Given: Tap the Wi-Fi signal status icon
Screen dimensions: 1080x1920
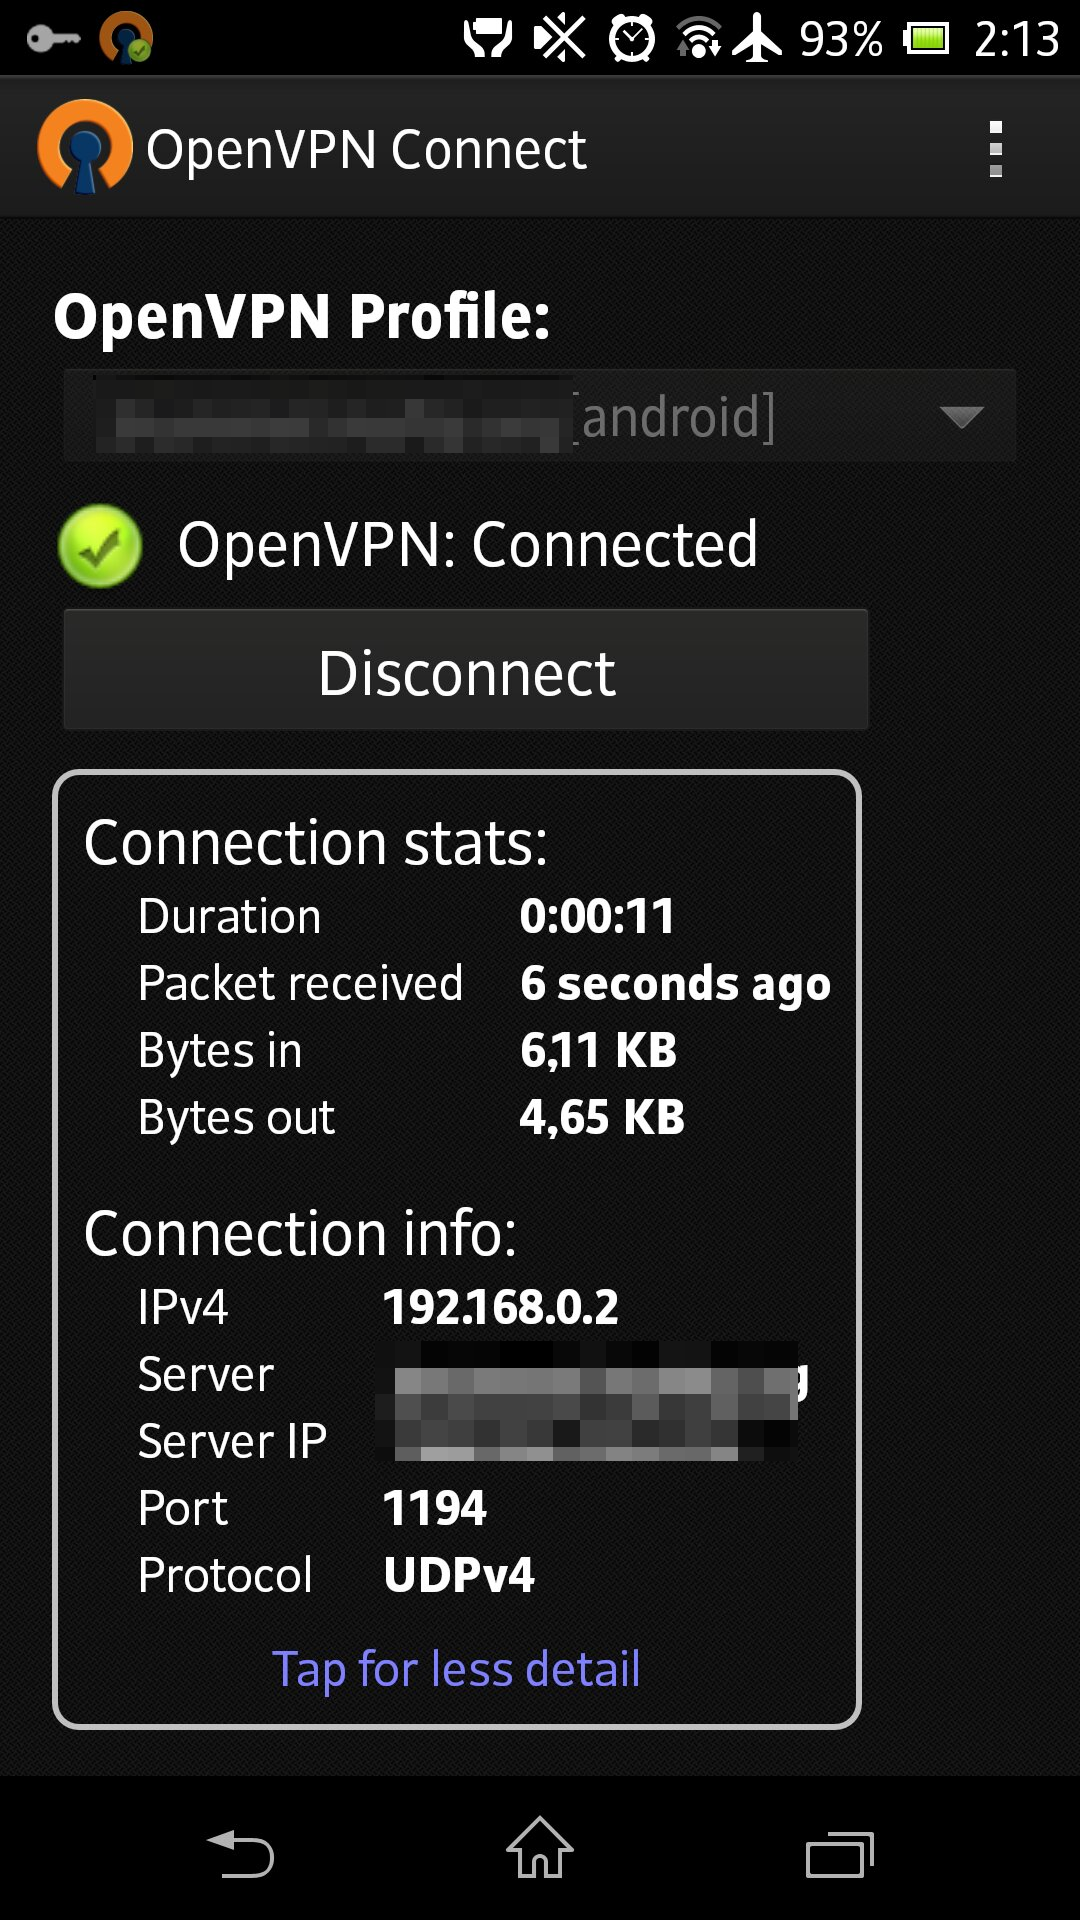Looking at the screenshot, I should pyautogui.click(x=699, y=38).
